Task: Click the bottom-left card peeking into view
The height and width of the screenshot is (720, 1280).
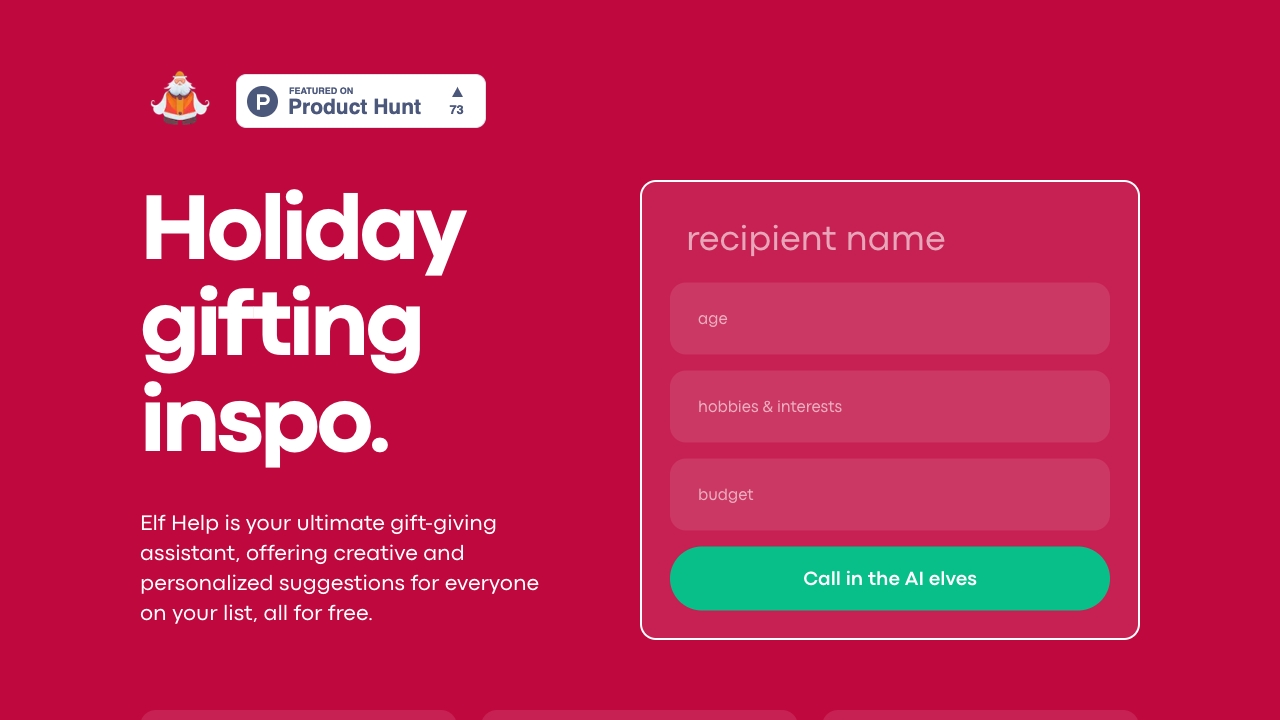Action: 298,714
